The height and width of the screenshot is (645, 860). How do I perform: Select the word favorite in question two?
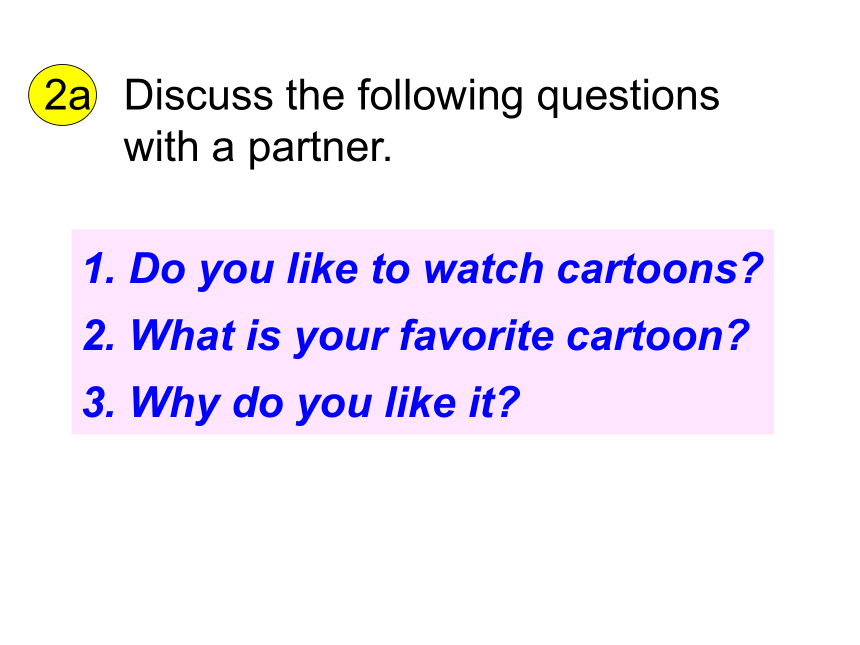click(477, 335)
